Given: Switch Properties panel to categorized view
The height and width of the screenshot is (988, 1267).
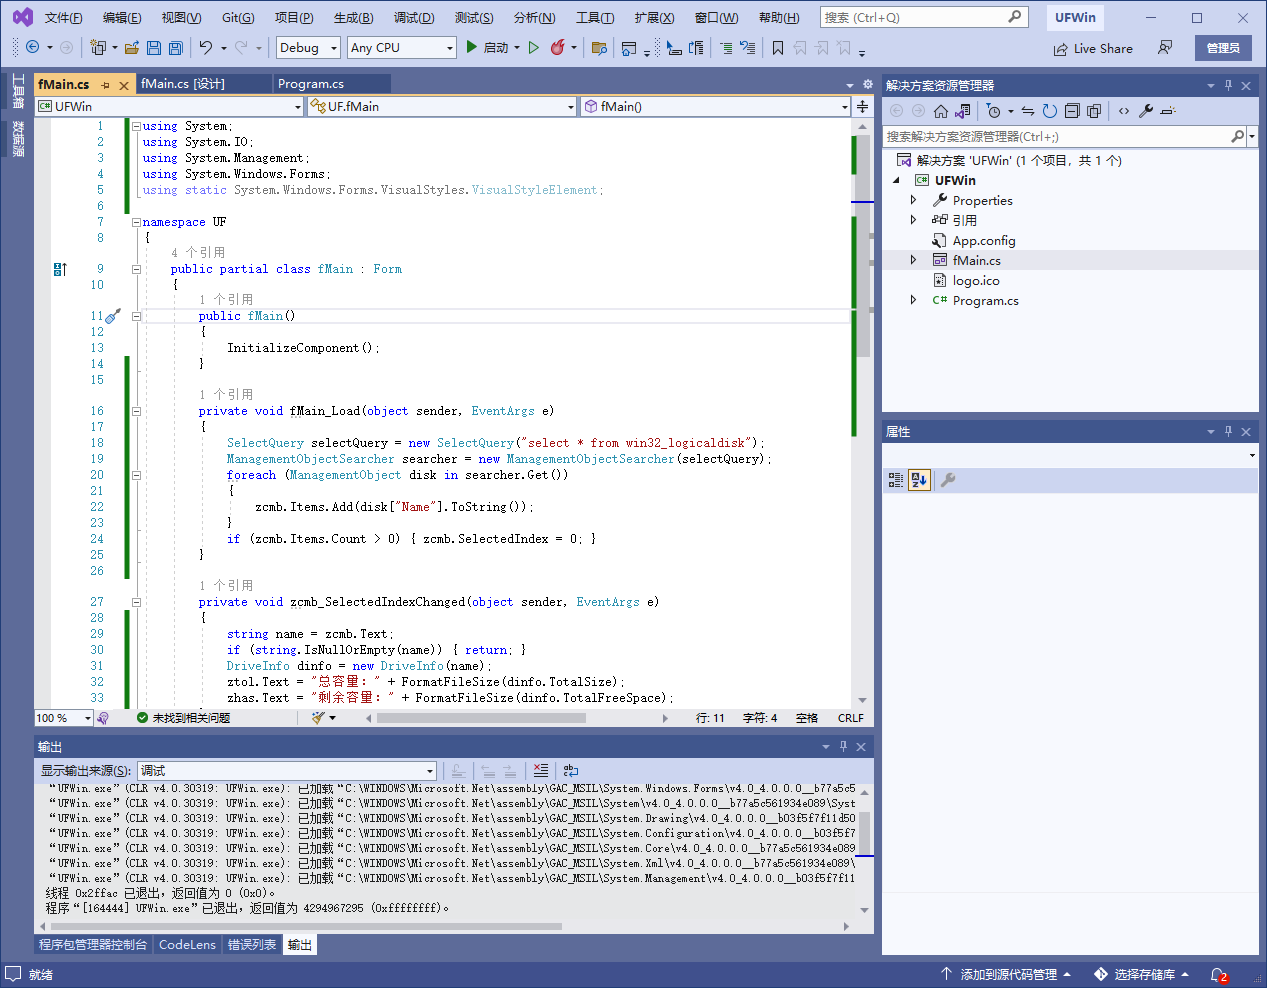Looking at the screenshot, I should point(896,481).
